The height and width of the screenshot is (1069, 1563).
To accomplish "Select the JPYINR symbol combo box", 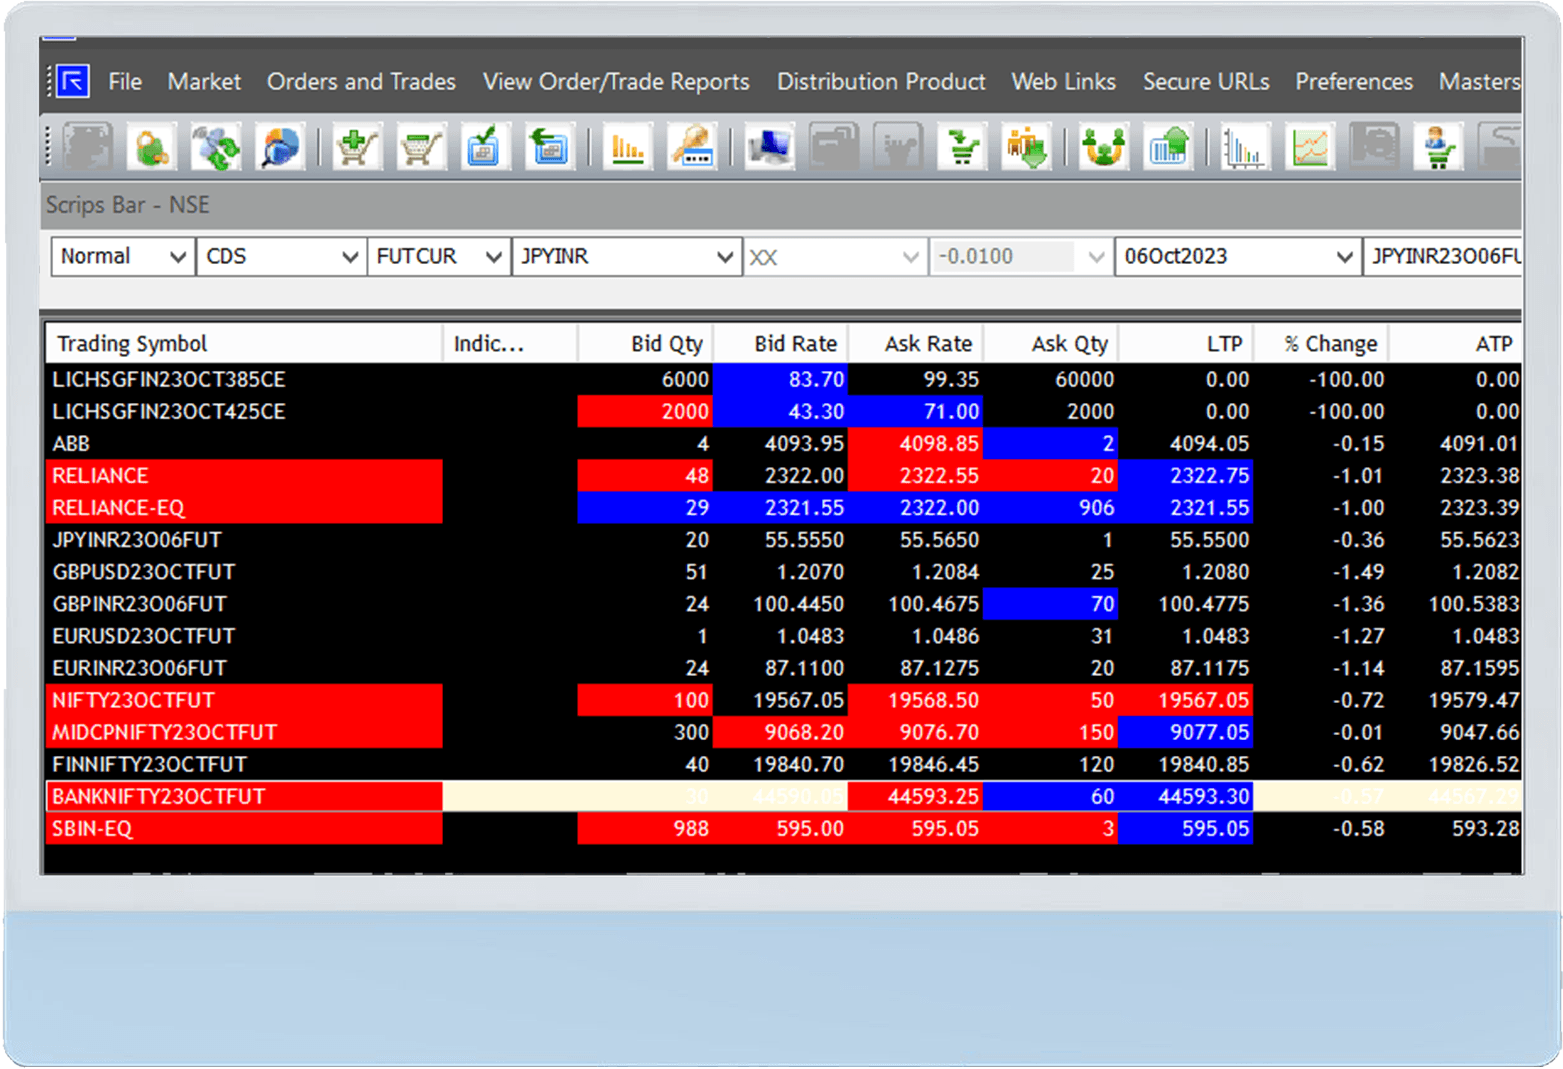I will [x=626, y=256].
